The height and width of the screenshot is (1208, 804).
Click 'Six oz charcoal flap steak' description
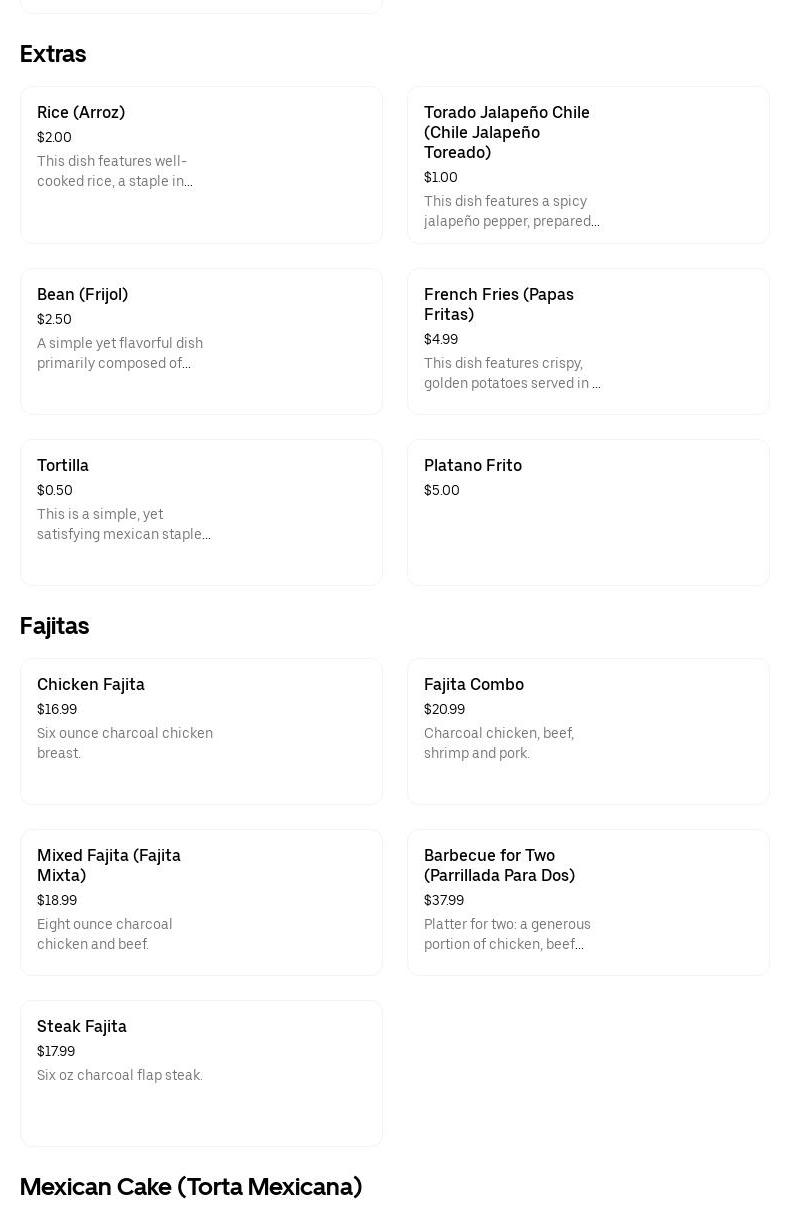click(120, 1075)
